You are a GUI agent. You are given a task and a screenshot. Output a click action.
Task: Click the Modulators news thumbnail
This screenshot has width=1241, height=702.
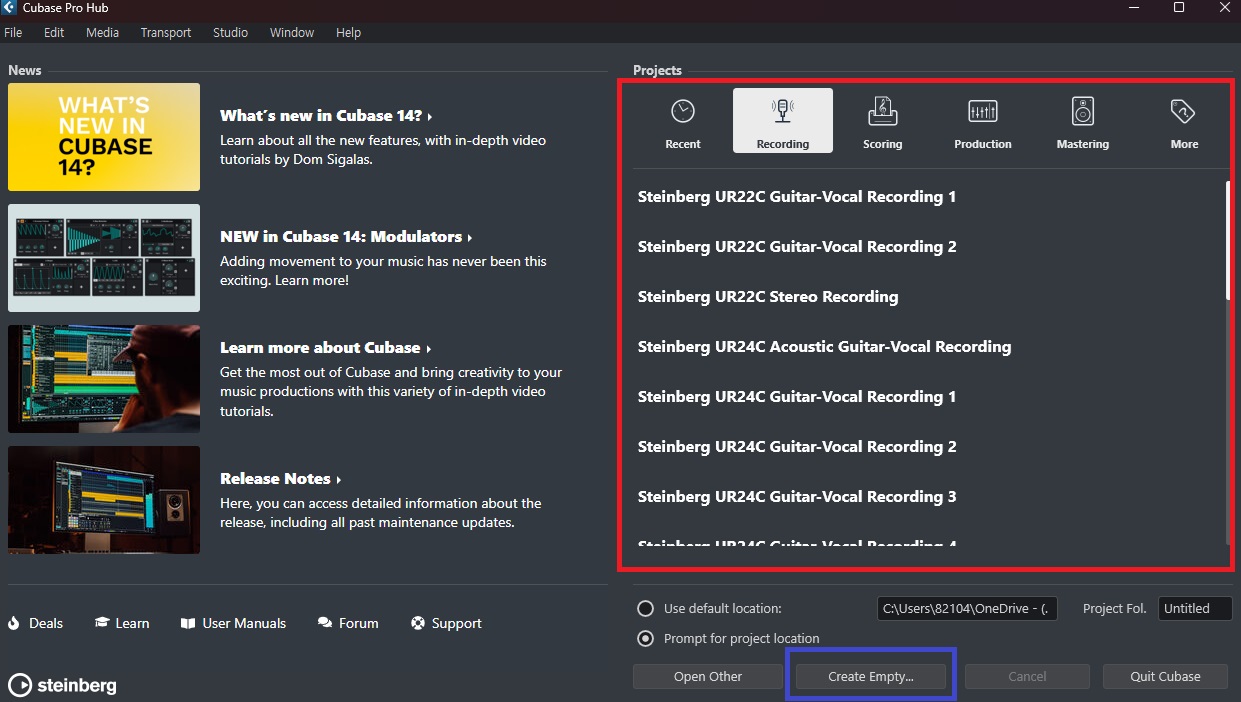(x=104, y=258)
